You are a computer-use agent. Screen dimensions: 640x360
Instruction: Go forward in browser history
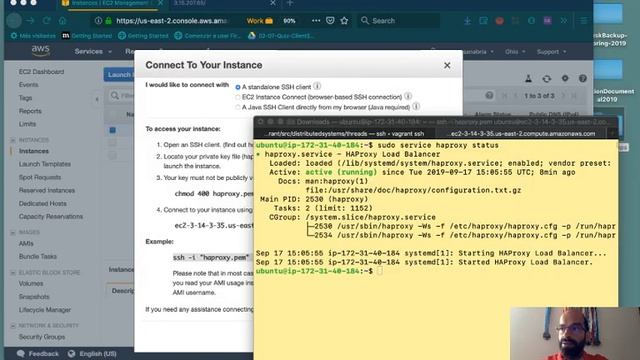[30, 20]
